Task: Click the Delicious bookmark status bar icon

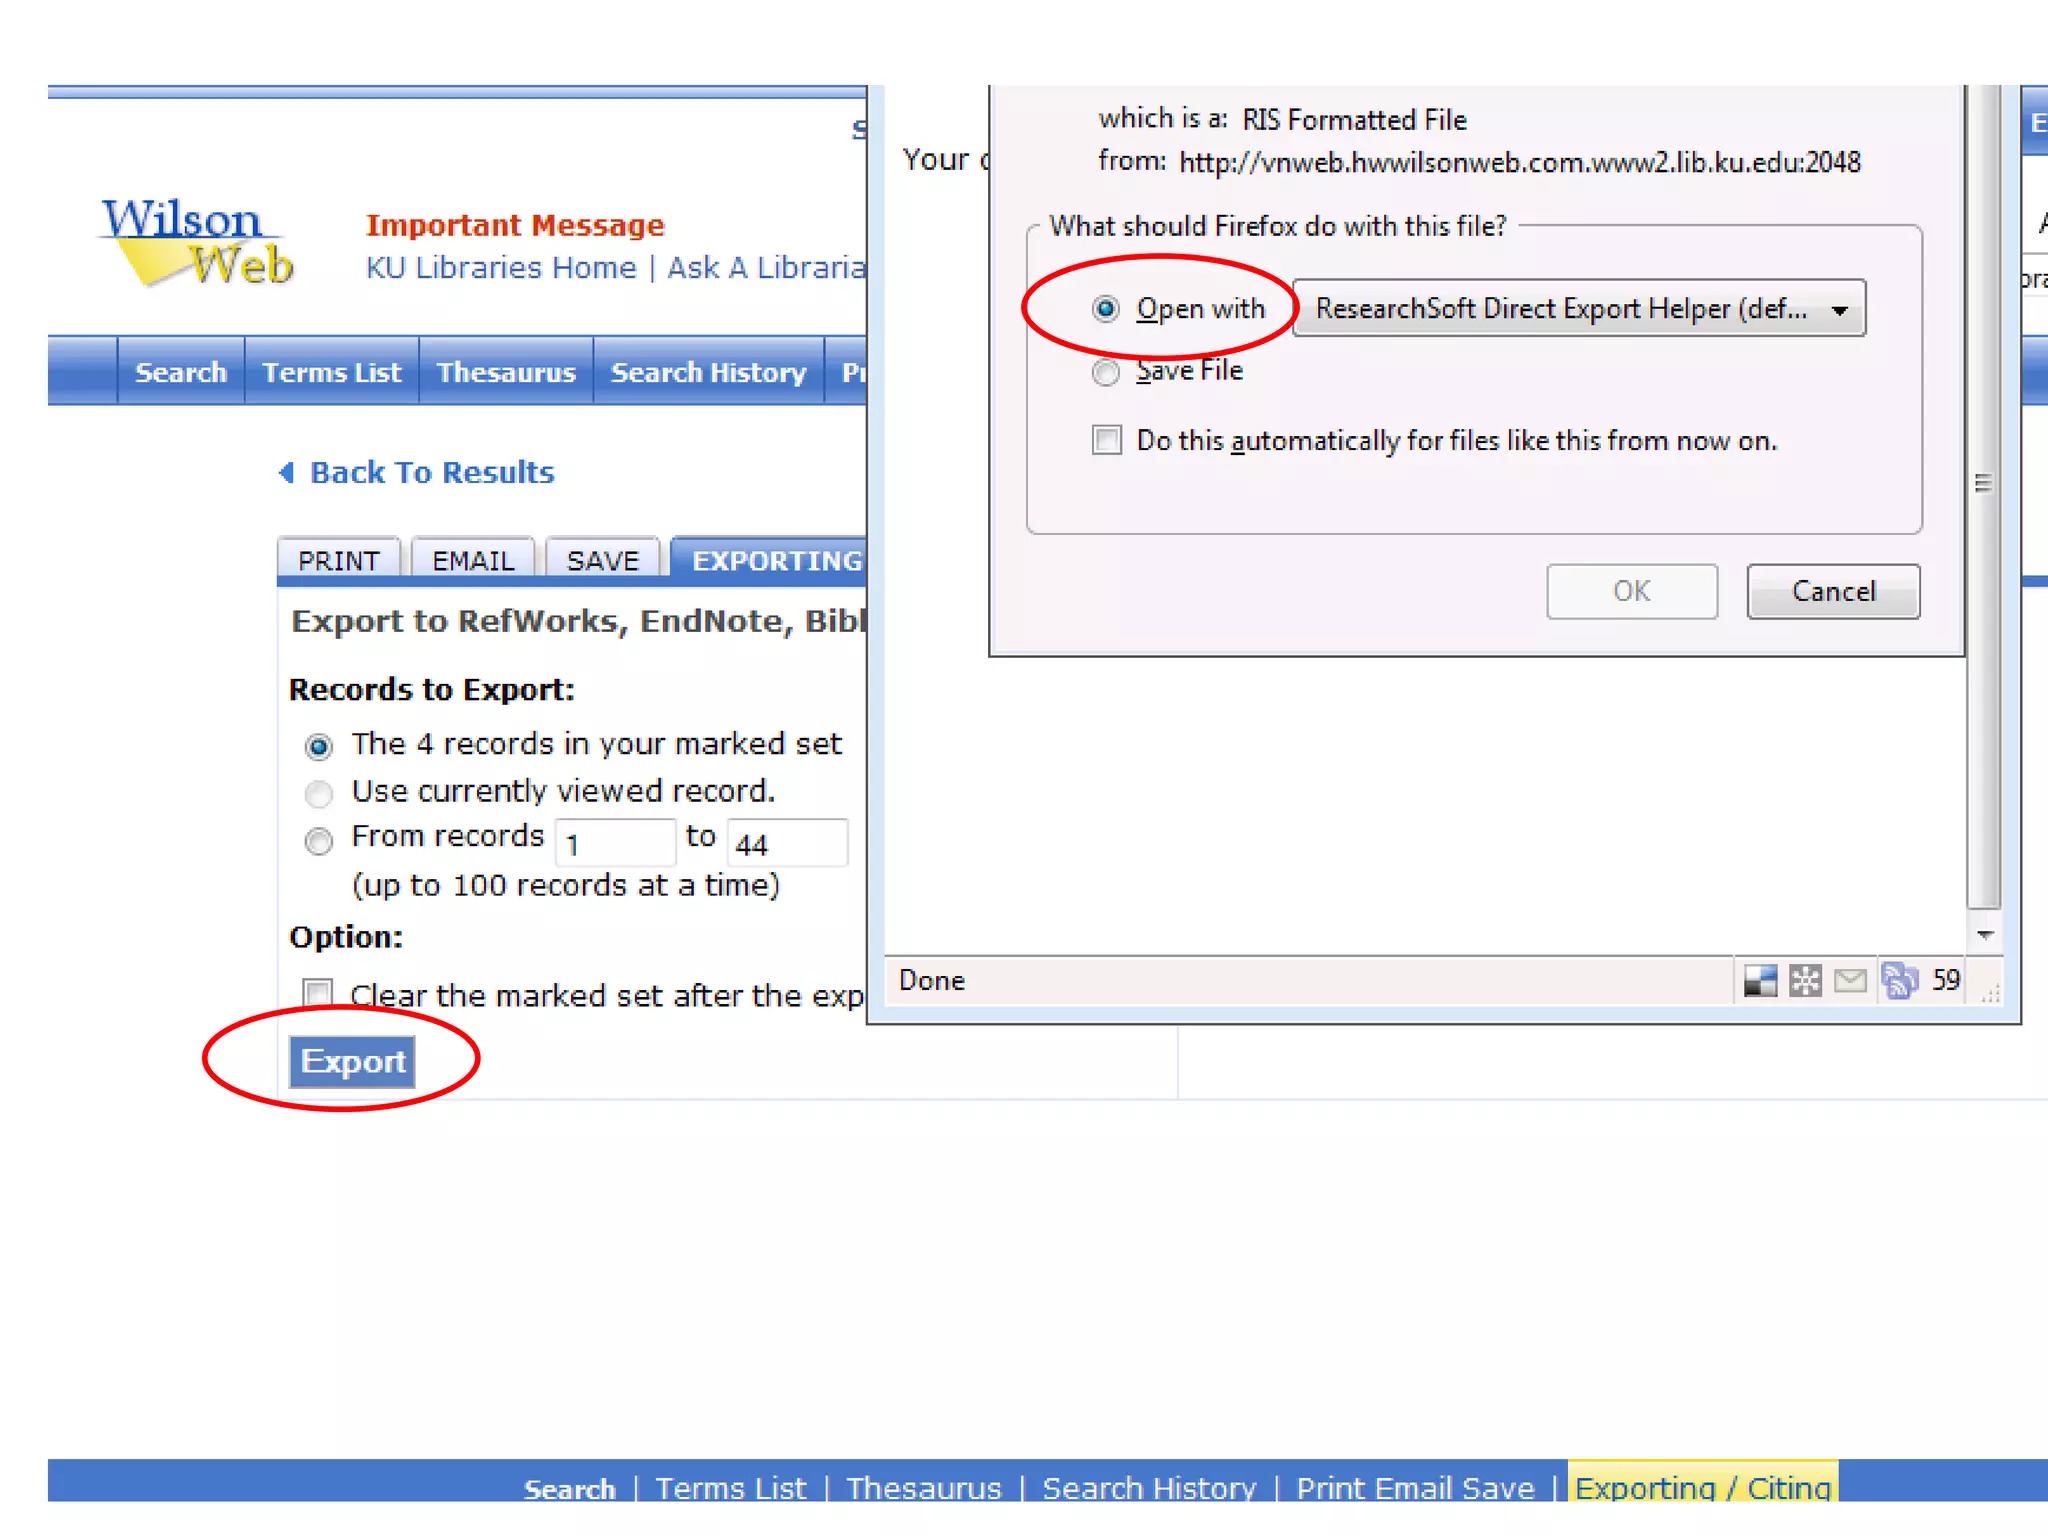Action: 1760,981
